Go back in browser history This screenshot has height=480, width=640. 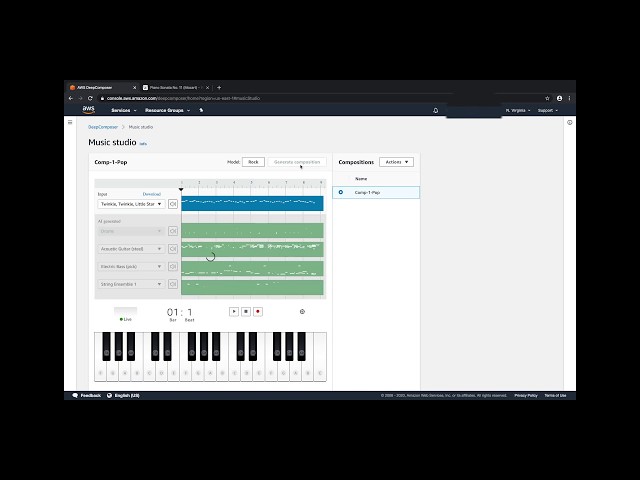pyautogui.click(x=71, y=98)
